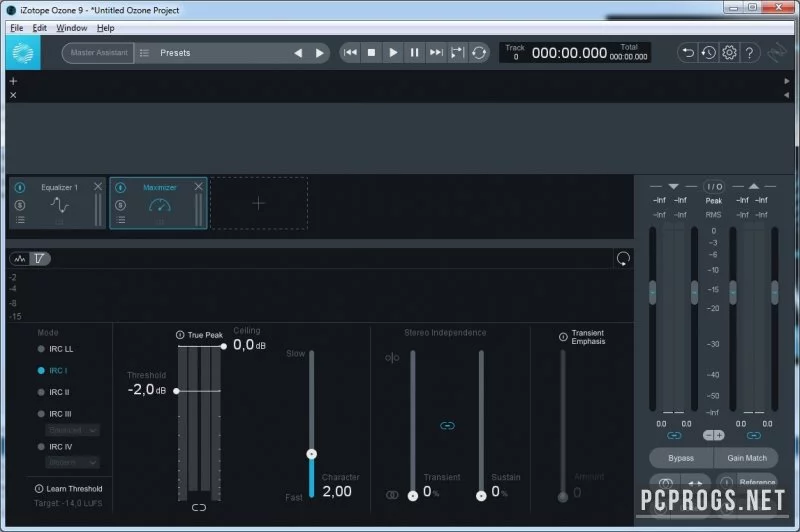The image size is (800, 532).
Task: Click the Sustain slider handle
Action: pyautogui.click(x=481, y=496)
